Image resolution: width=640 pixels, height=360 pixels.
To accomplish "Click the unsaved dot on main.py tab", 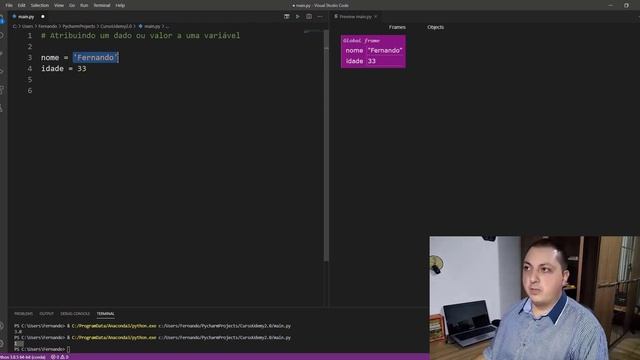I will (x=42, y=17).
